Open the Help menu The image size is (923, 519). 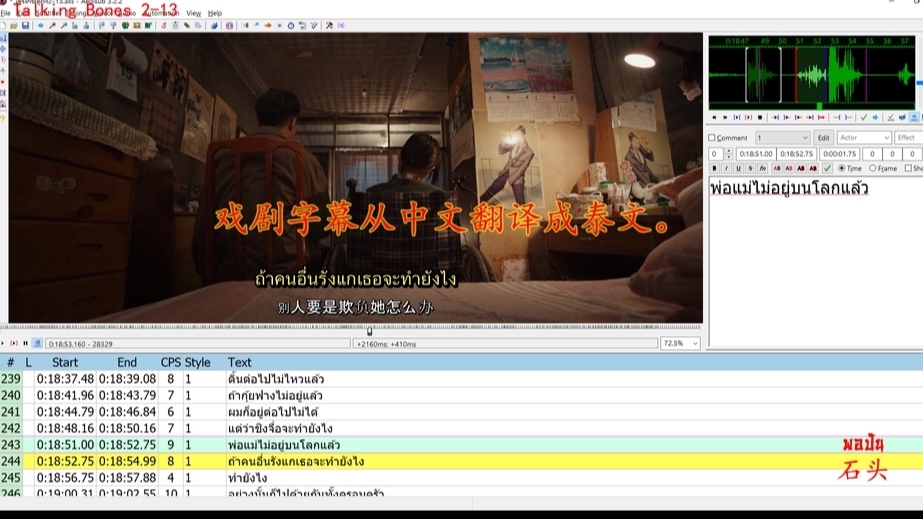[215, 13]
